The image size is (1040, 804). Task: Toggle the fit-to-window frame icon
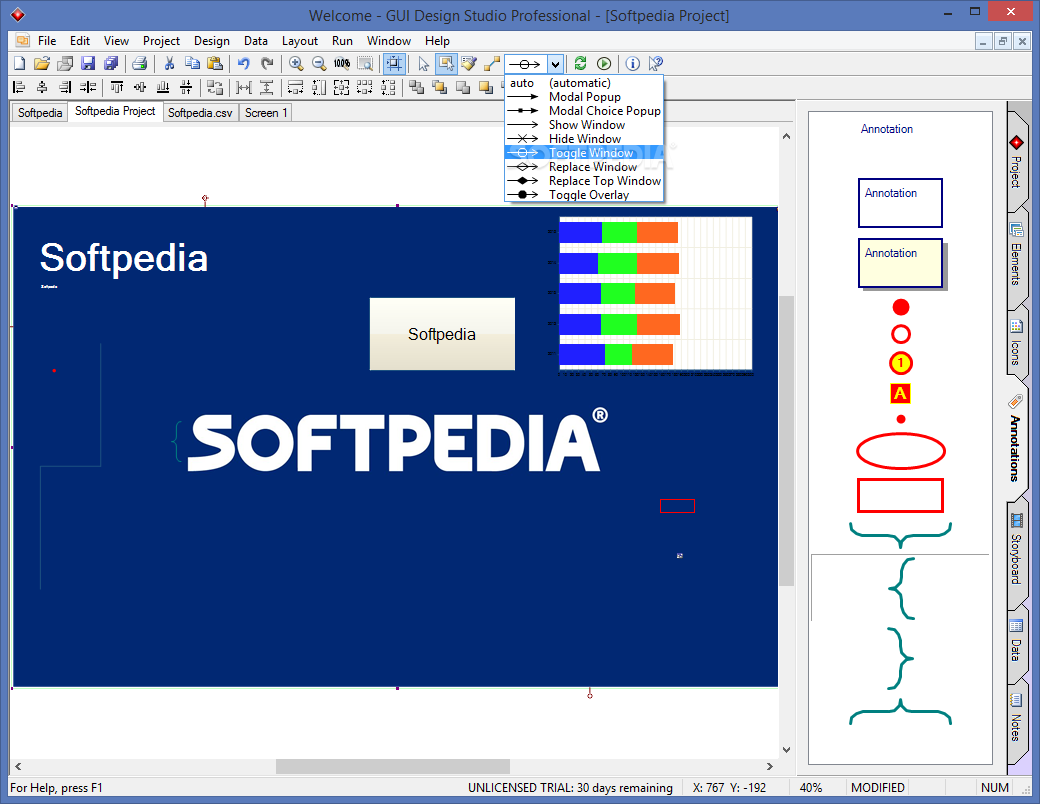tap(394, 64)
